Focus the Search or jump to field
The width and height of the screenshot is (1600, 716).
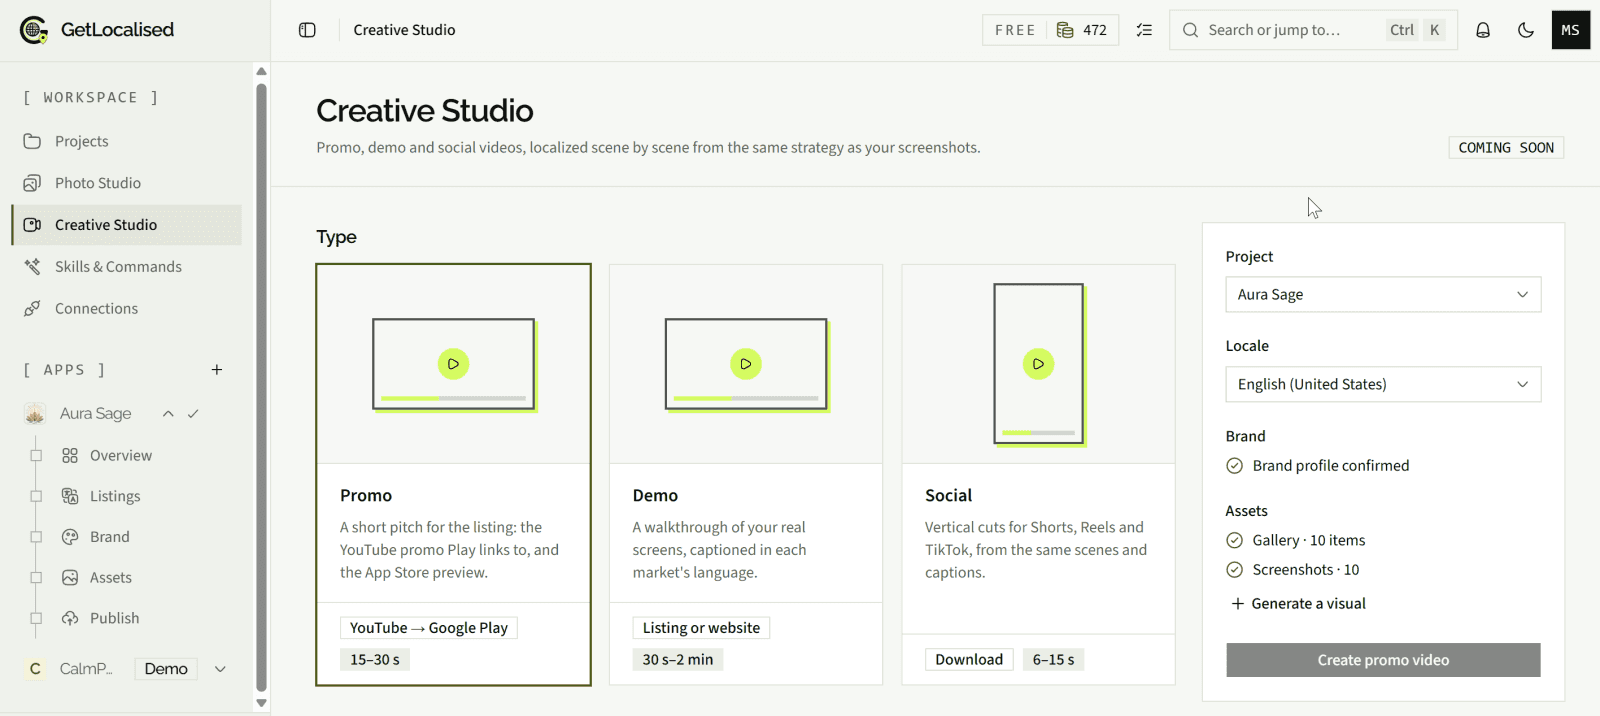click(x=1313, y=30)
